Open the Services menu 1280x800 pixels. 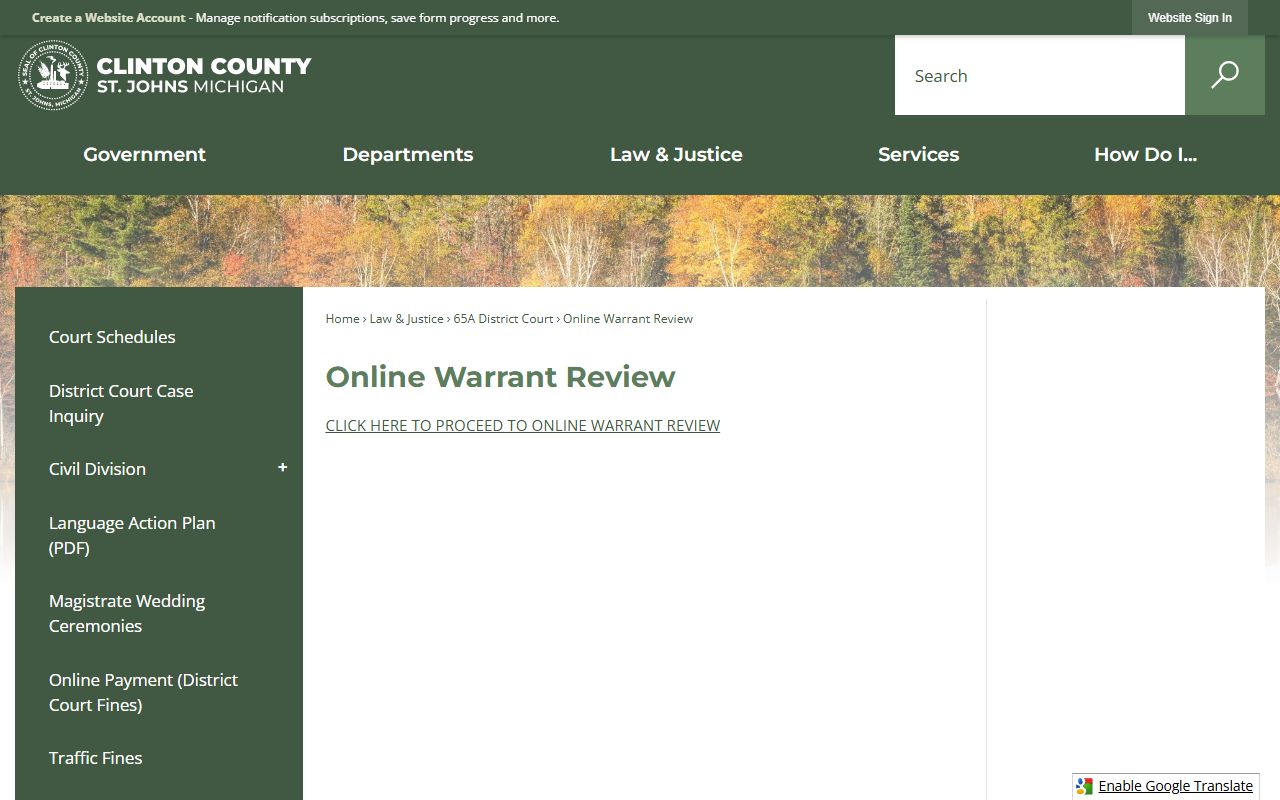pos(918,154)
